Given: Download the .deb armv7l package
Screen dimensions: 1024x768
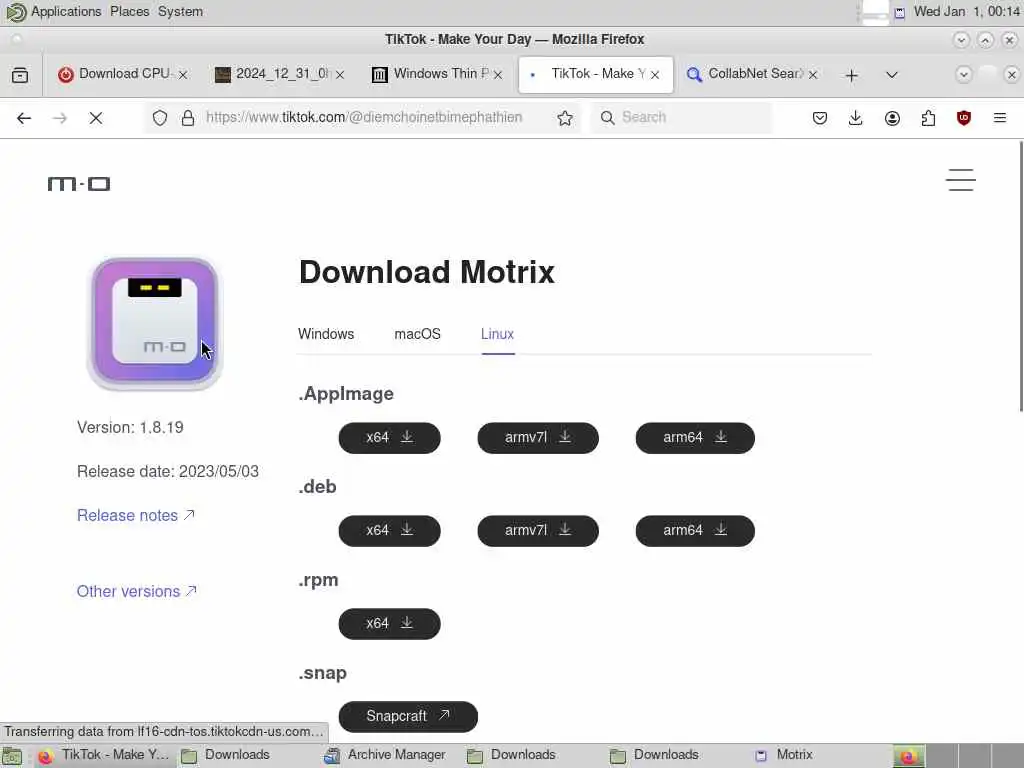Looking at the screenshot, I should point(537,530).
